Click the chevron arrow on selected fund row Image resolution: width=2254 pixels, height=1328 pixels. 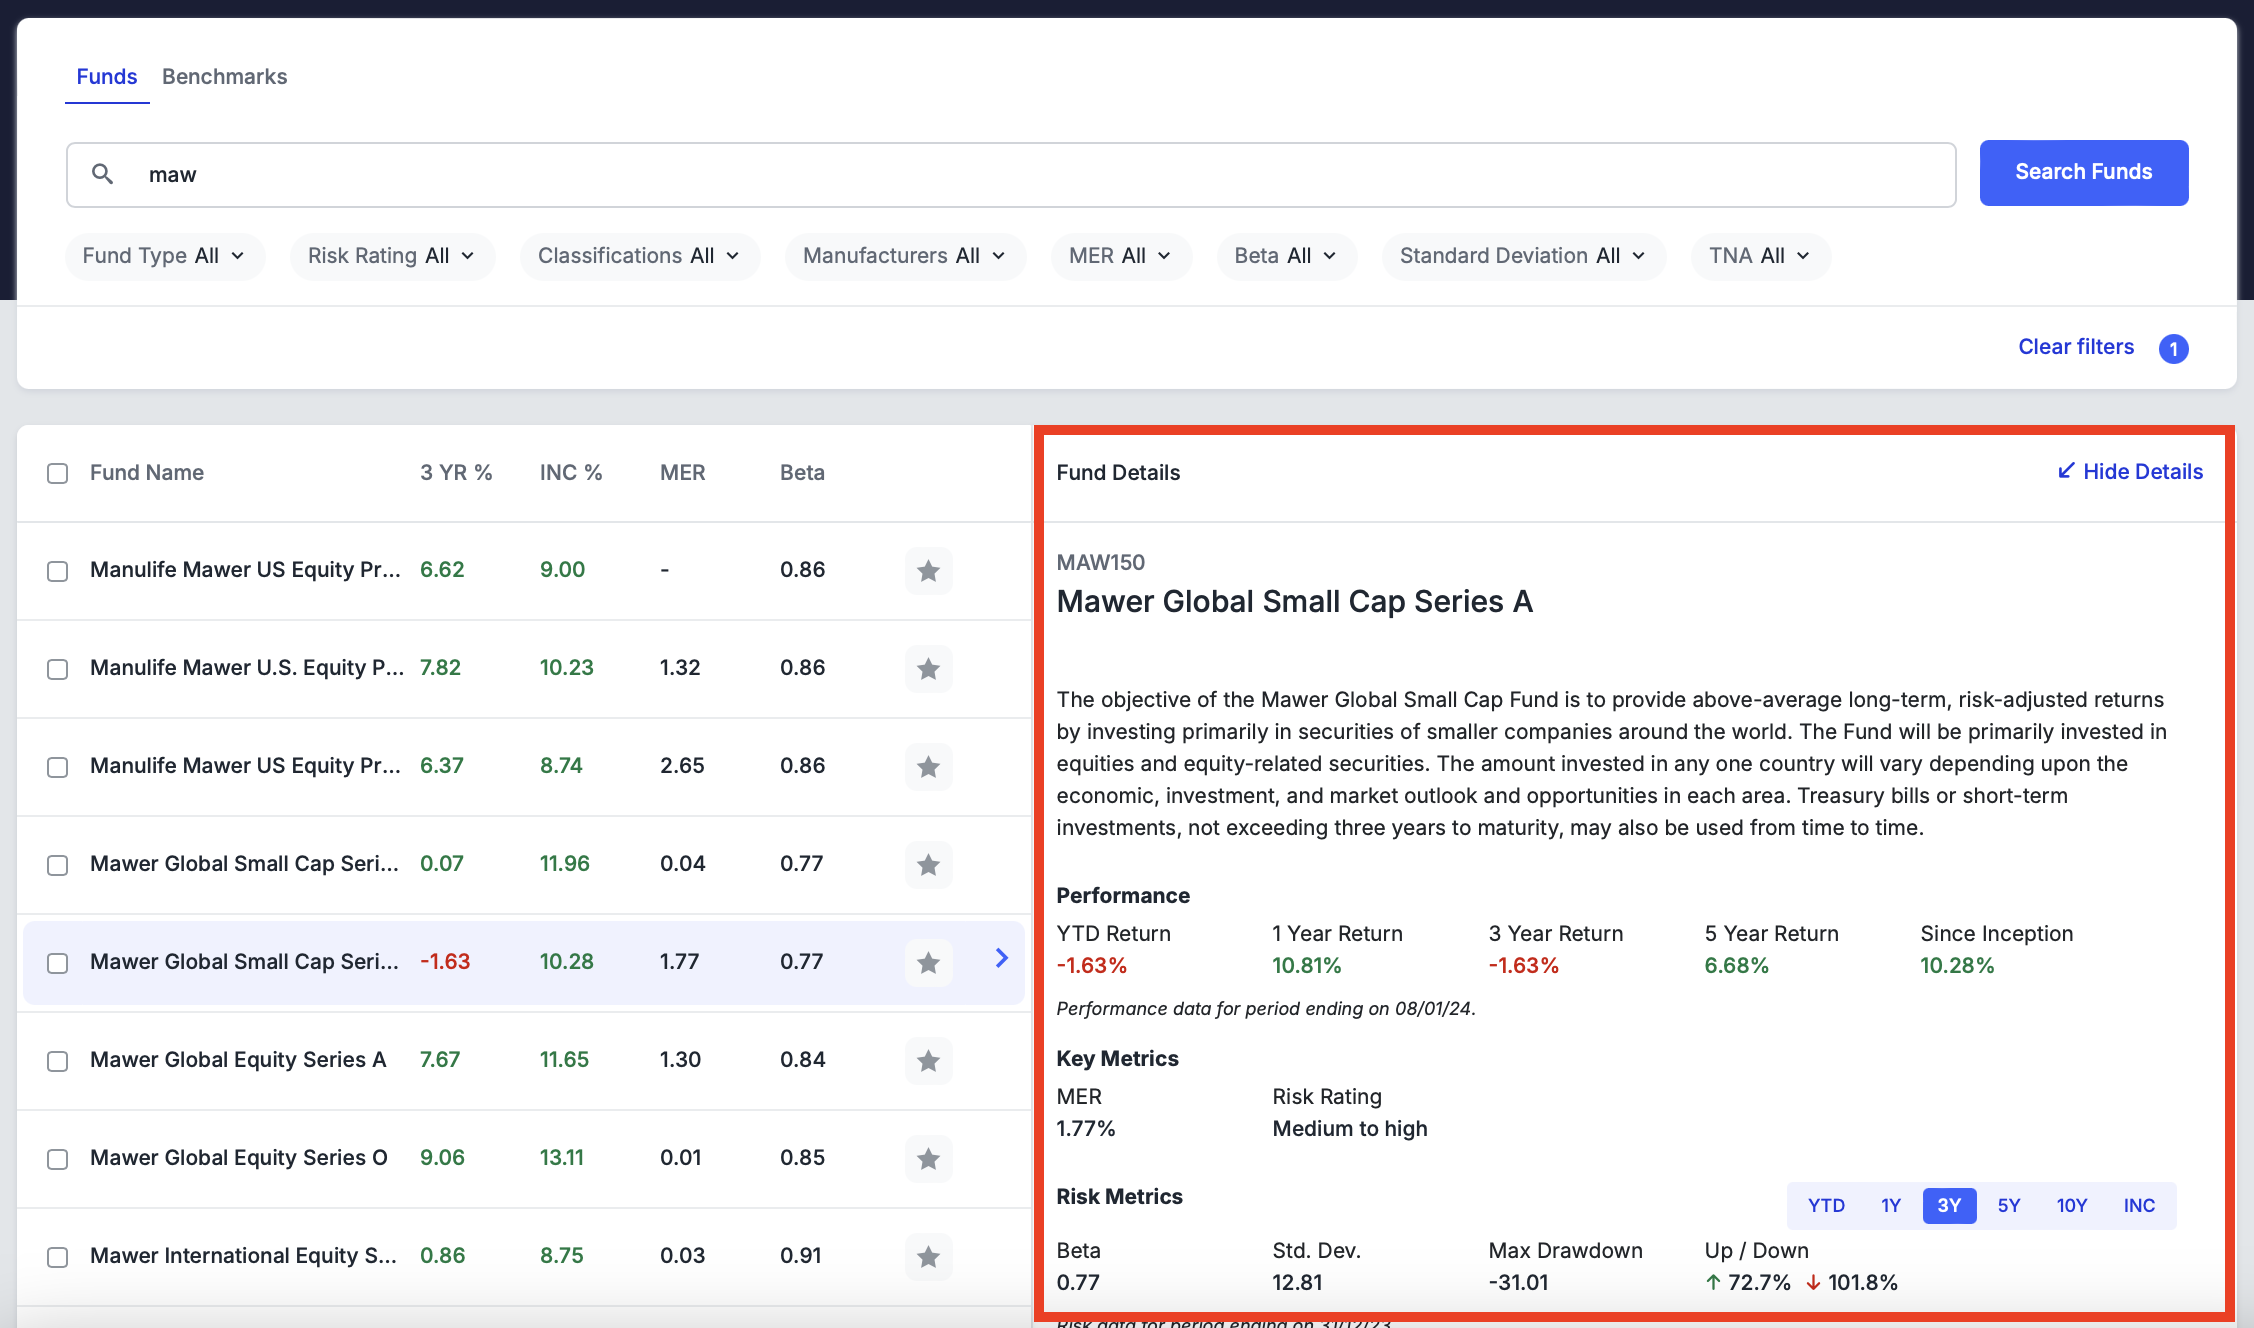(1001, 958)
